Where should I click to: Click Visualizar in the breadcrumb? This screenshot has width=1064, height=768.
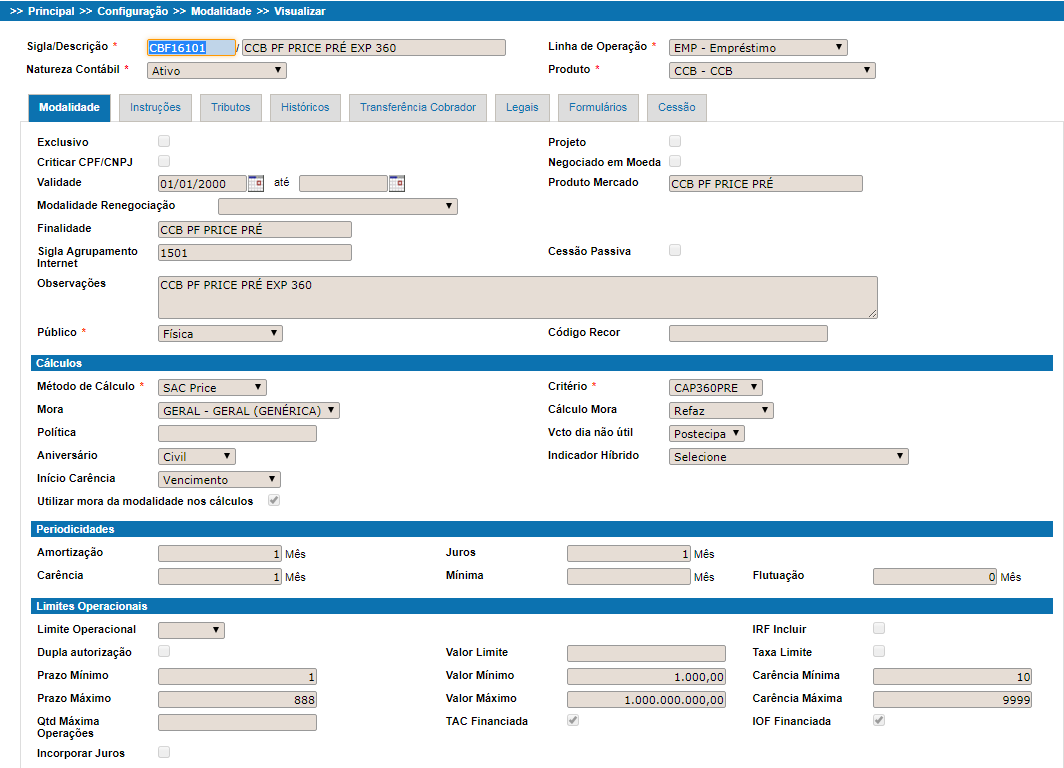[299, 11]
